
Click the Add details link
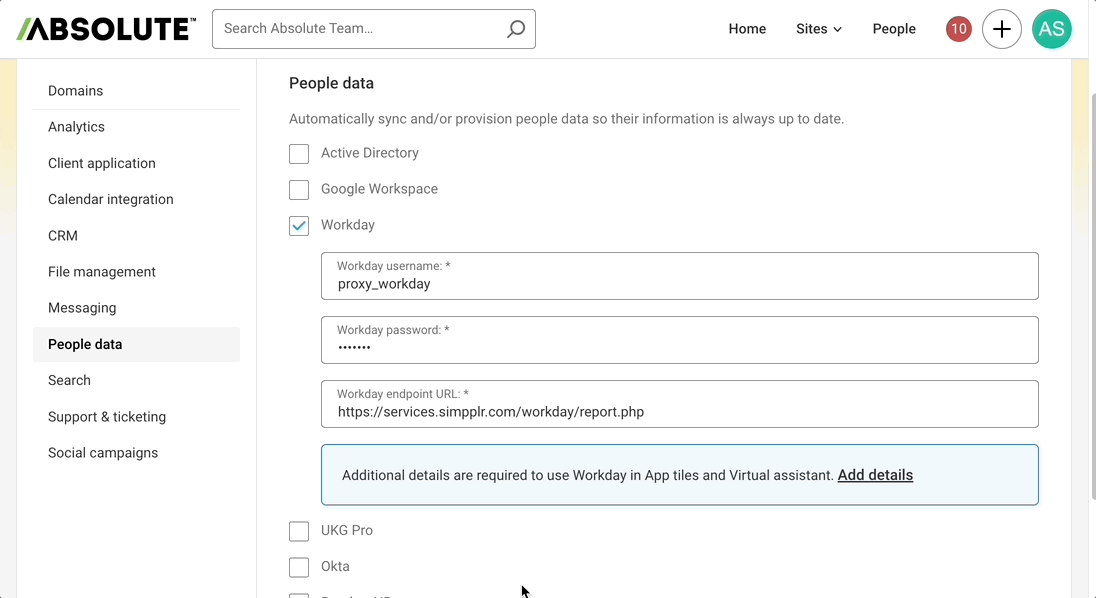(x=875, y=475)
